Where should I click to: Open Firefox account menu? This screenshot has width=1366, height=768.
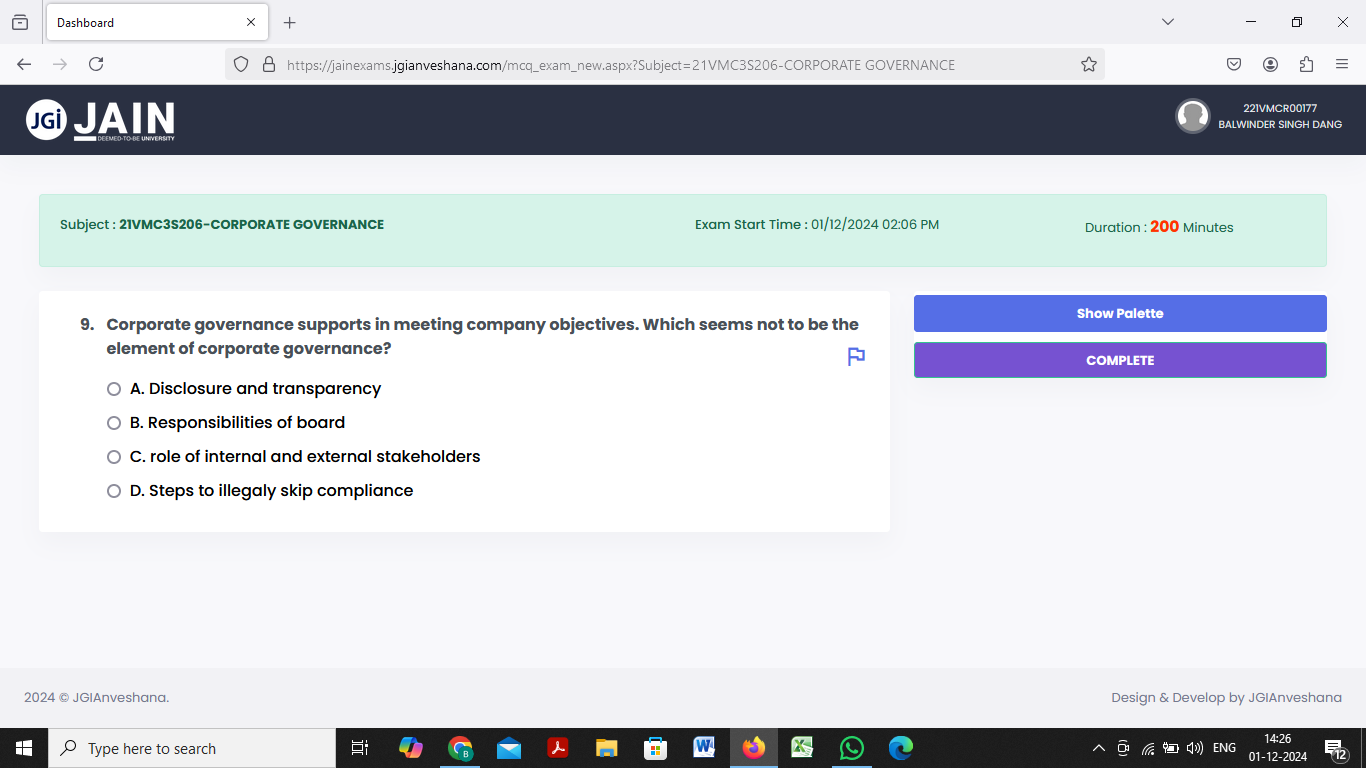click(1270, 63)
